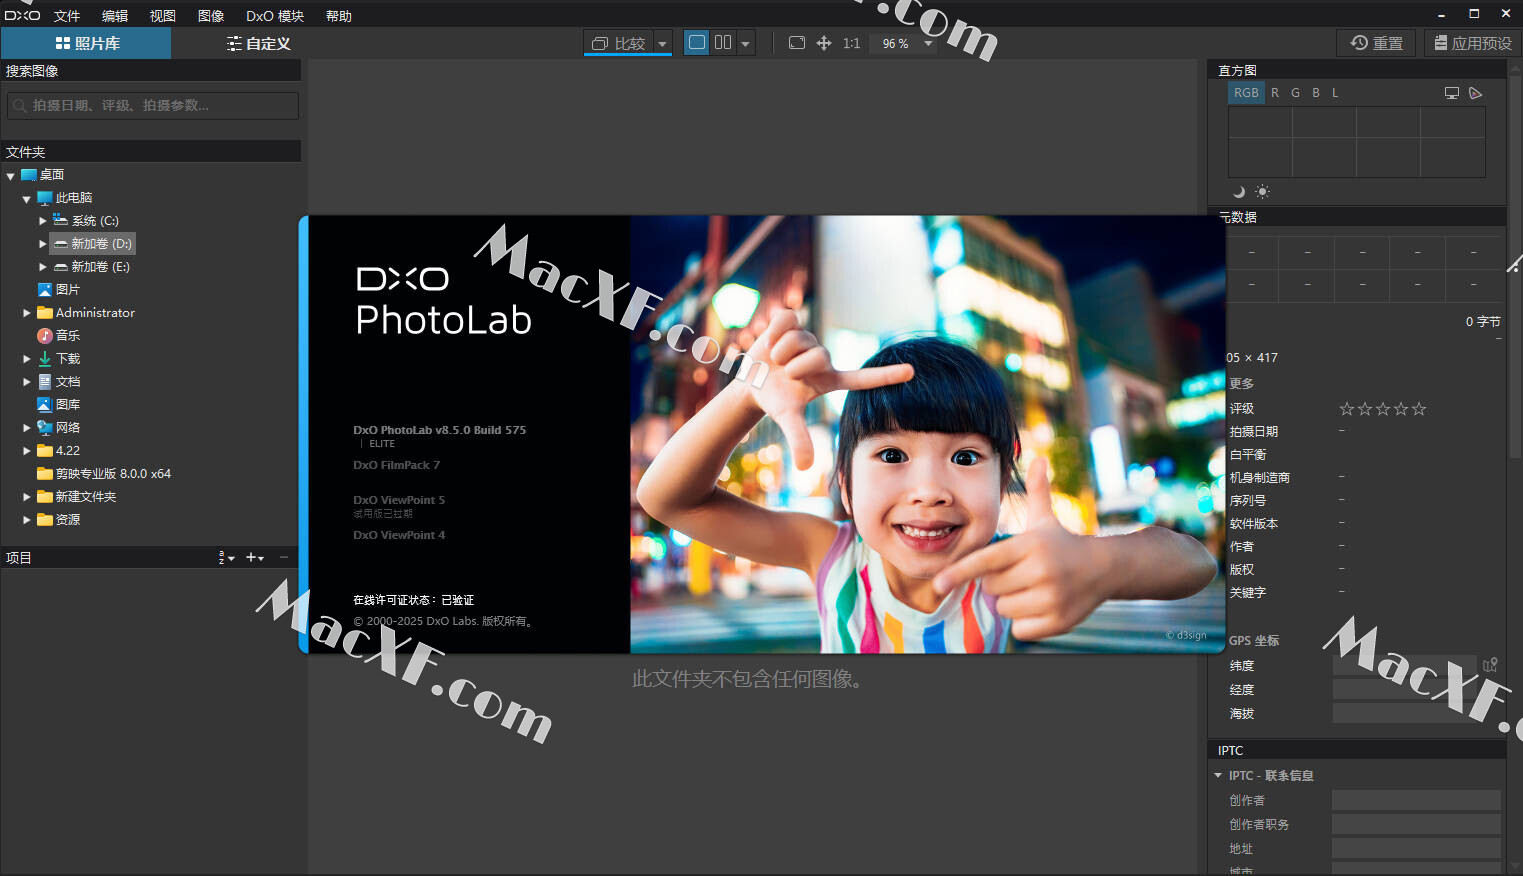The width and height of the screenshot is (1523, 876).
Task: Click the 重置 reset button
Action: [x=1377, y=43]
